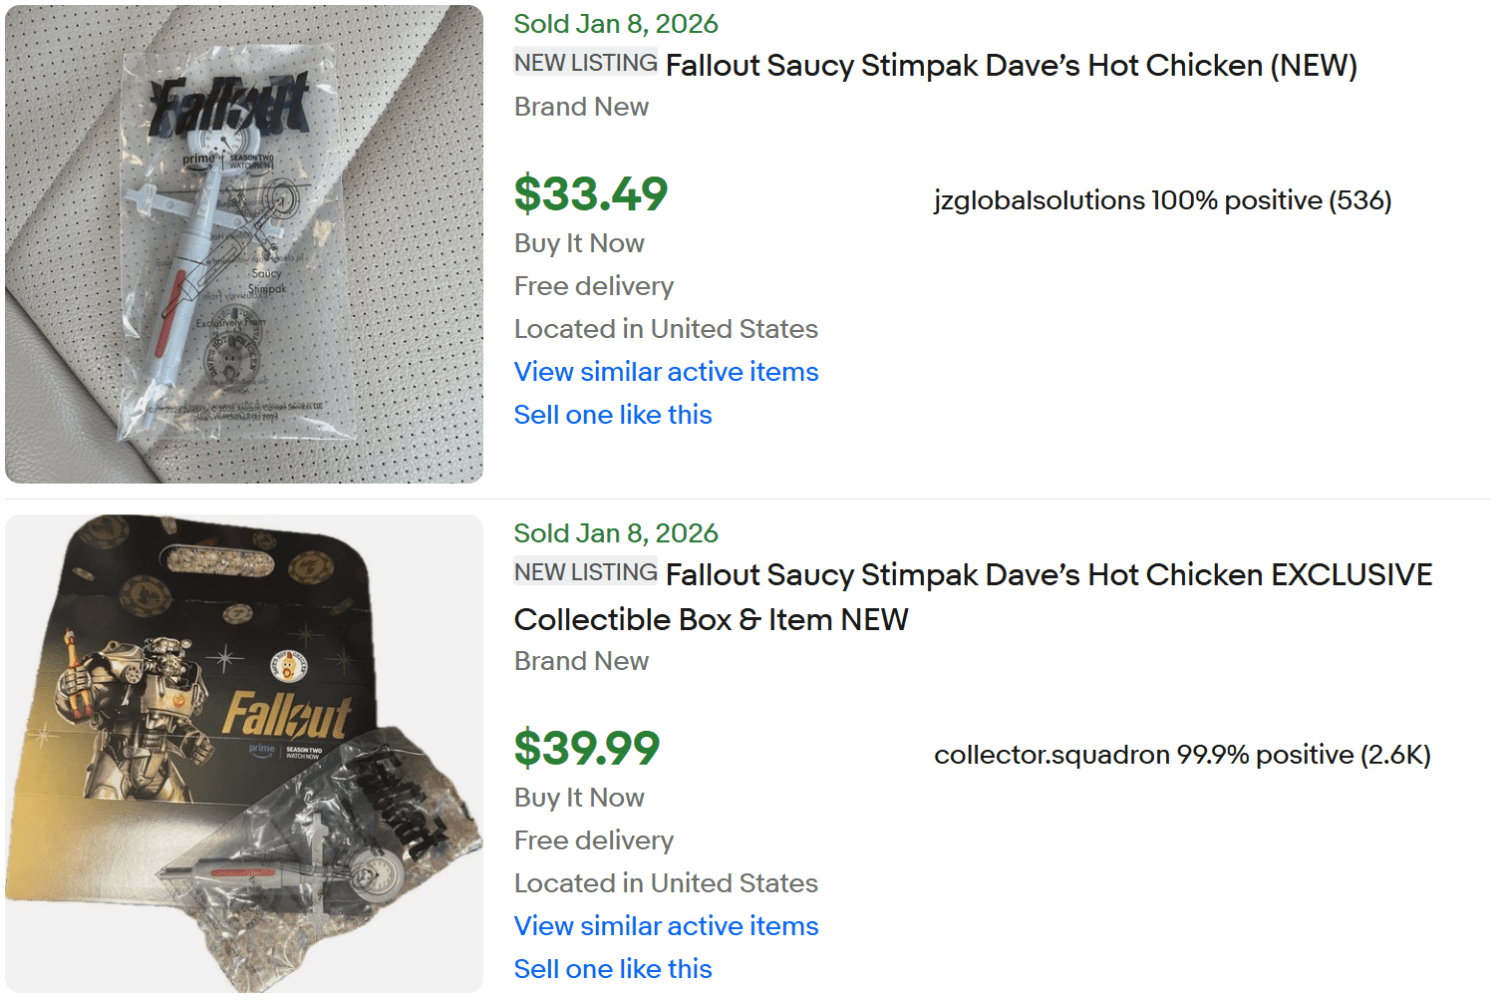Viewport: 1500px width, 1000px height.
Task: Click View similar active items on second listing
Action: [x=665, y=926]
